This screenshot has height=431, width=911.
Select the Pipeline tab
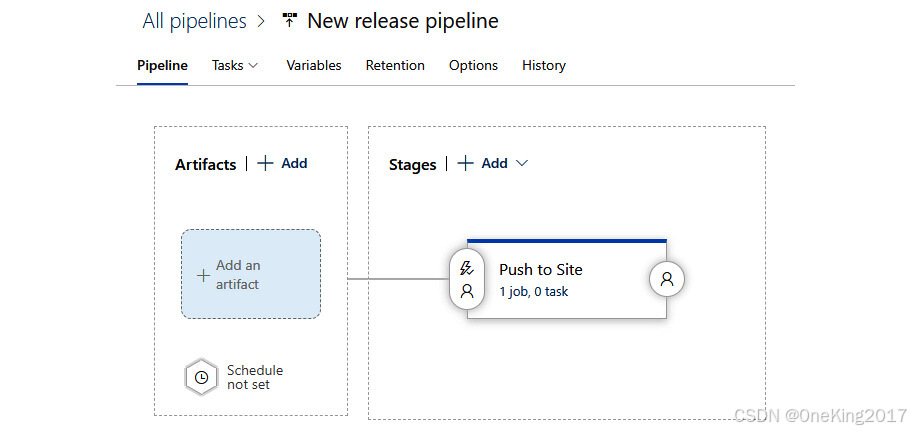(x=162, y=65)
